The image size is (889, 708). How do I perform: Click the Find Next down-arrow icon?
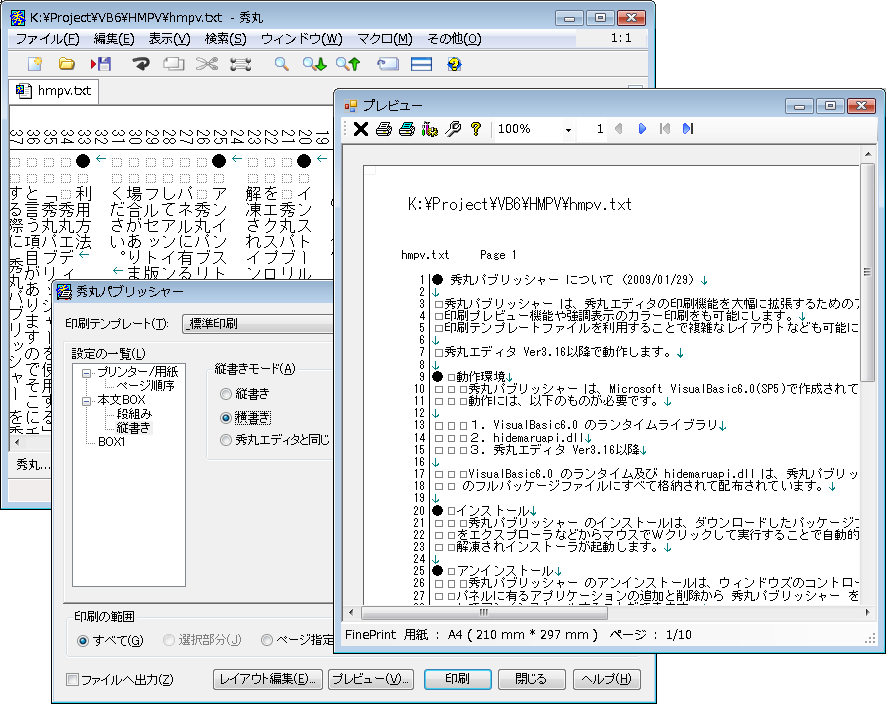[315, 64]
